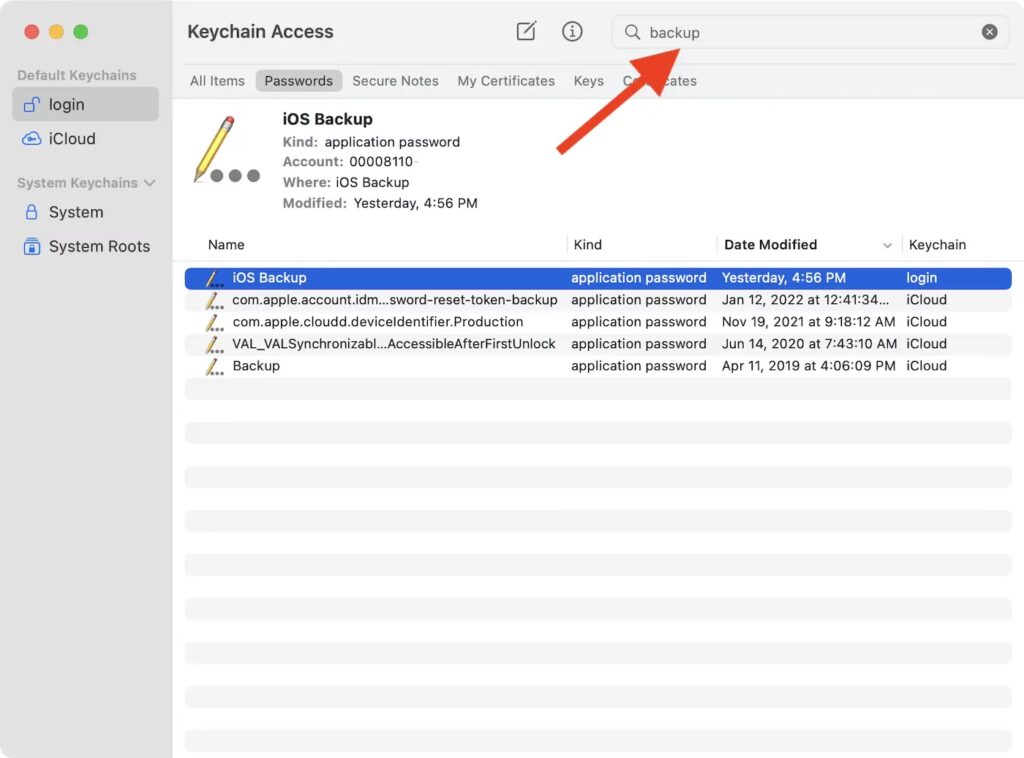Click inside the search field containing backup

pyautogui.click(x=800, y=32)
